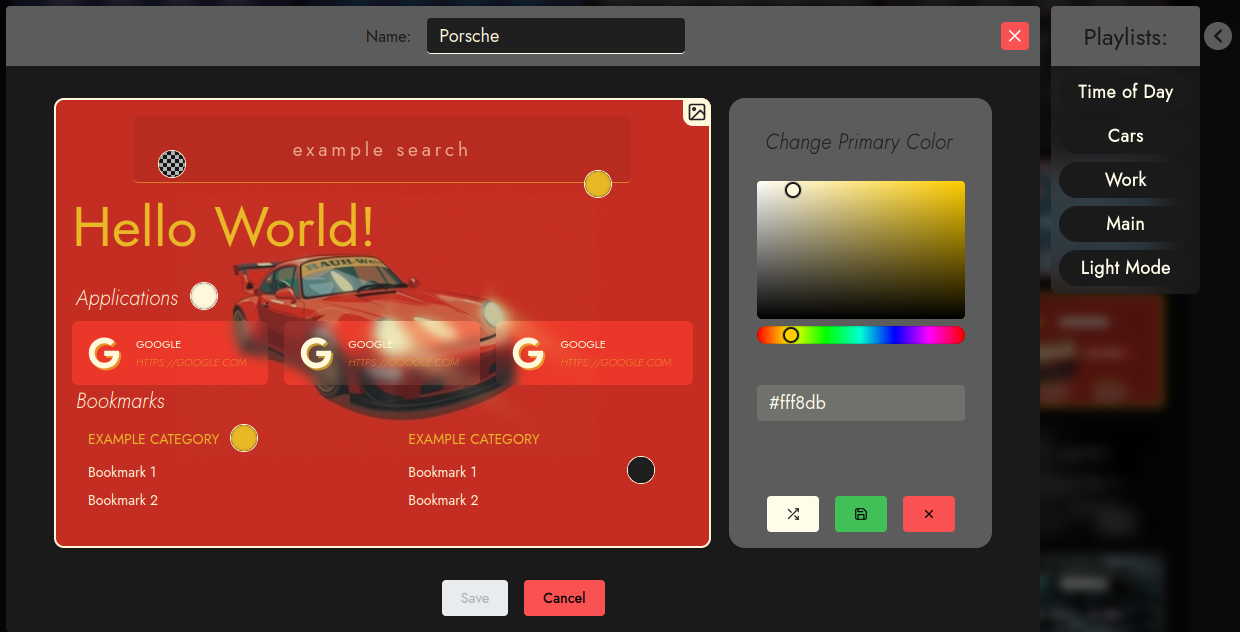This screenshot has height=632, width=1240.
Task: Click the red Cancel button
Action: pos(564,598)
